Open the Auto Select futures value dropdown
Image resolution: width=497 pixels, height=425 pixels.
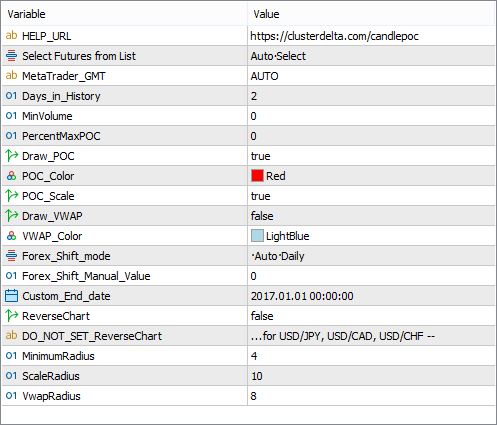click(x=371, y=56)
